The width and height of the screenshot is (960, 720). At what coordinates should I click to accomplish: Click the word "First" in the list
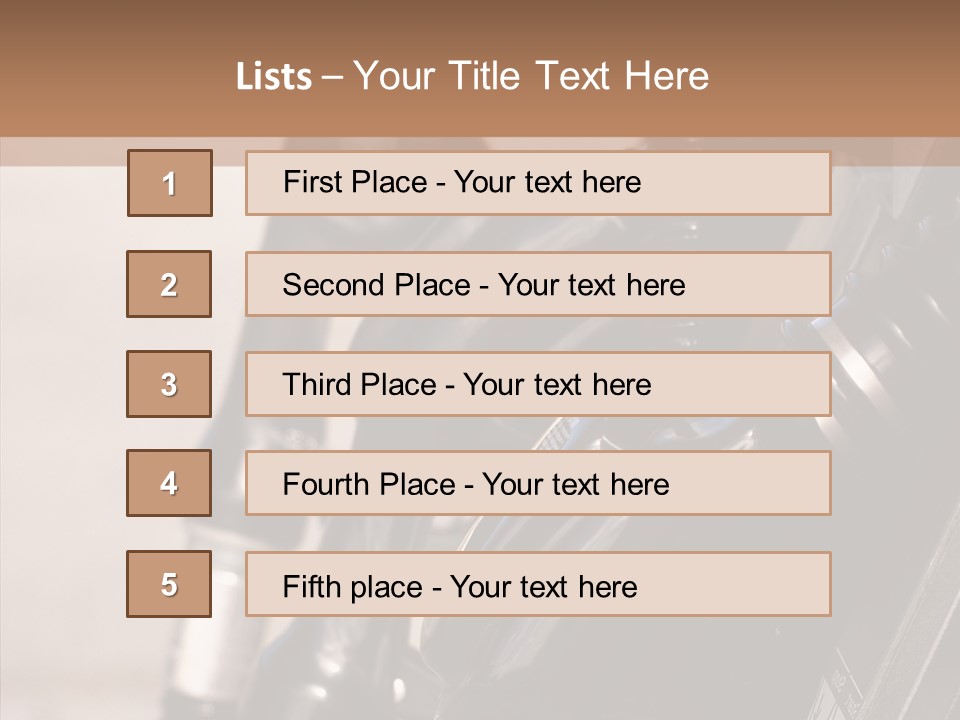[312, 182]
